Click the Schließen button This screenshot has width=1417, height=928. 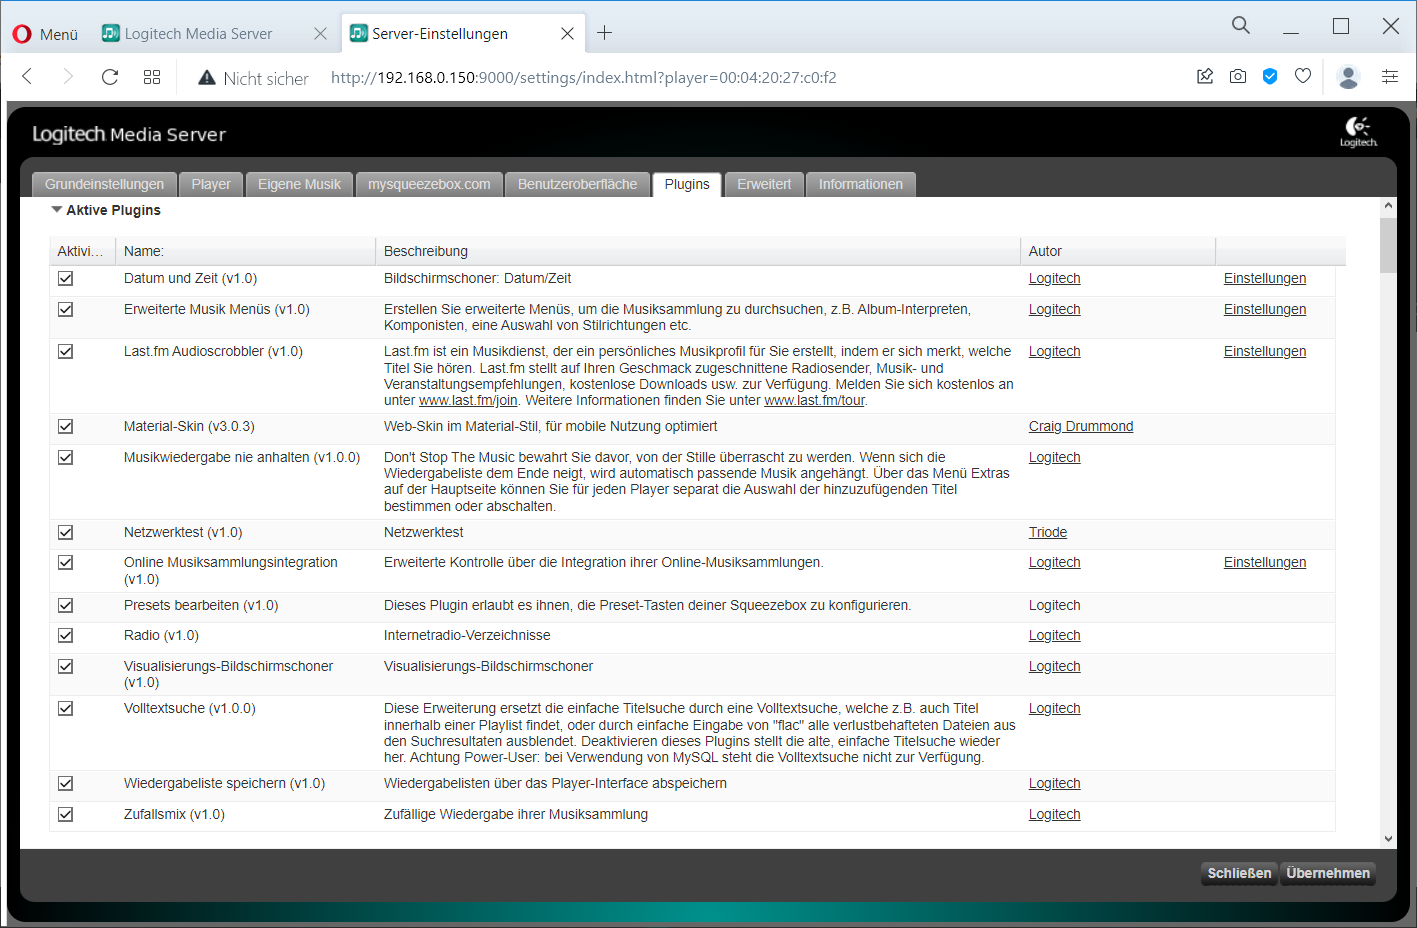(x=1239, y=873)
